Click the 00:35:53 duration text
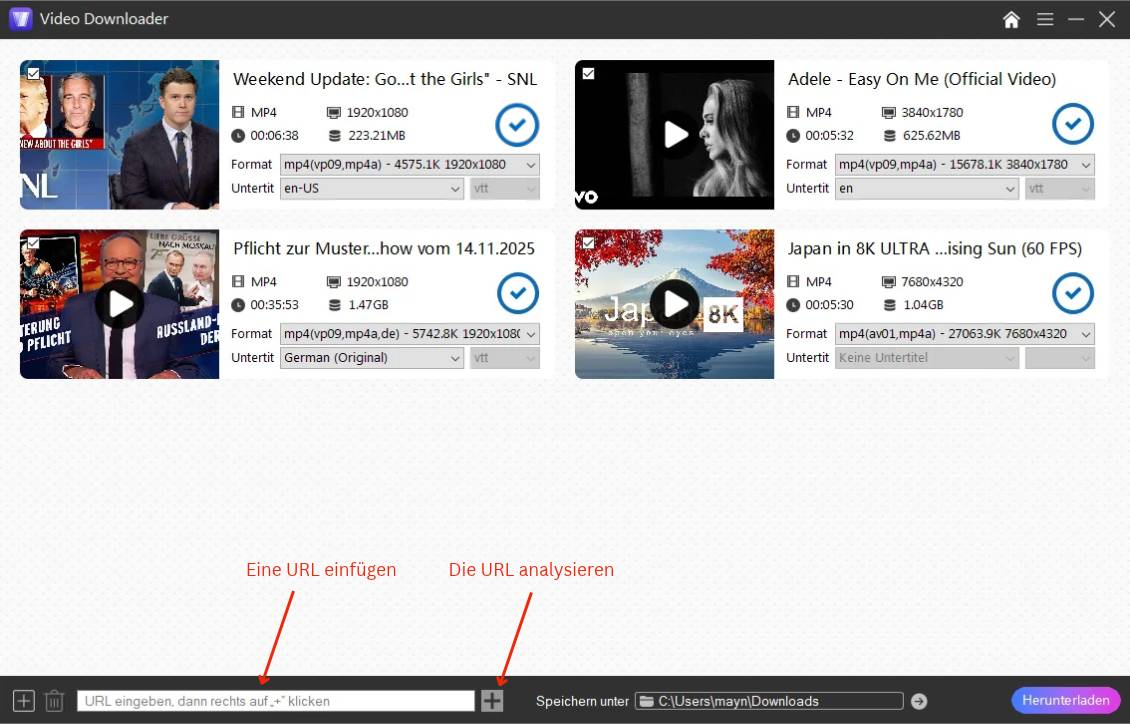This screenshot has width=1130, height=724. [275, 305]
